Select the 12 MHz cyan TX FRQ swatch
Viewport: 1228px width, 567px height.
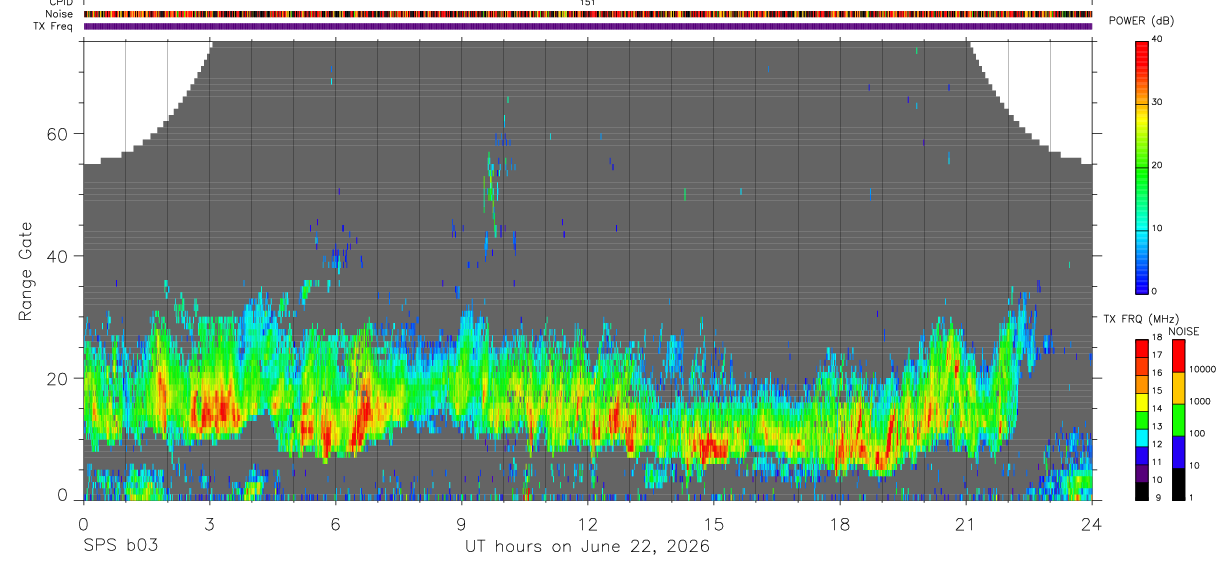[1142, 437]
